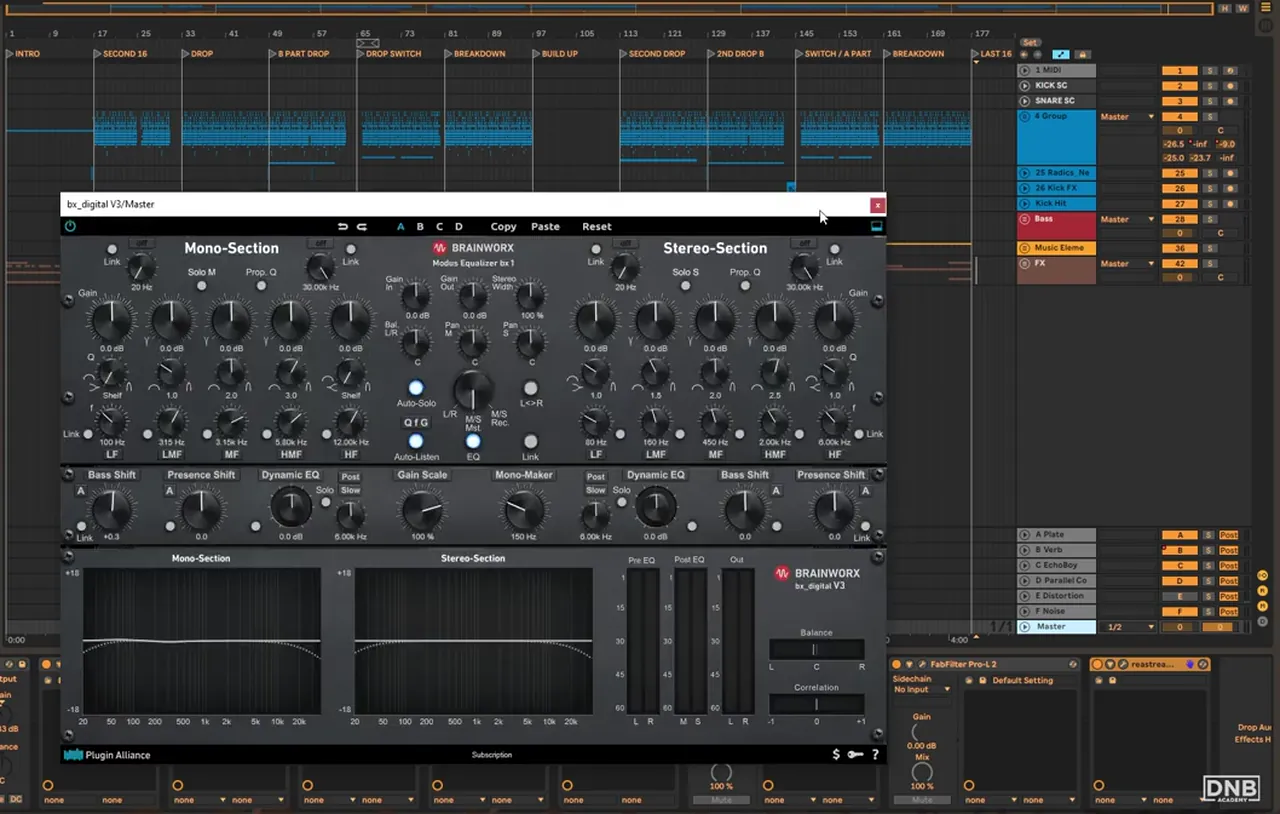This screenshot has width=1280, height=814.
Task: Select preset slot A
Action: (x=401, y=227)
